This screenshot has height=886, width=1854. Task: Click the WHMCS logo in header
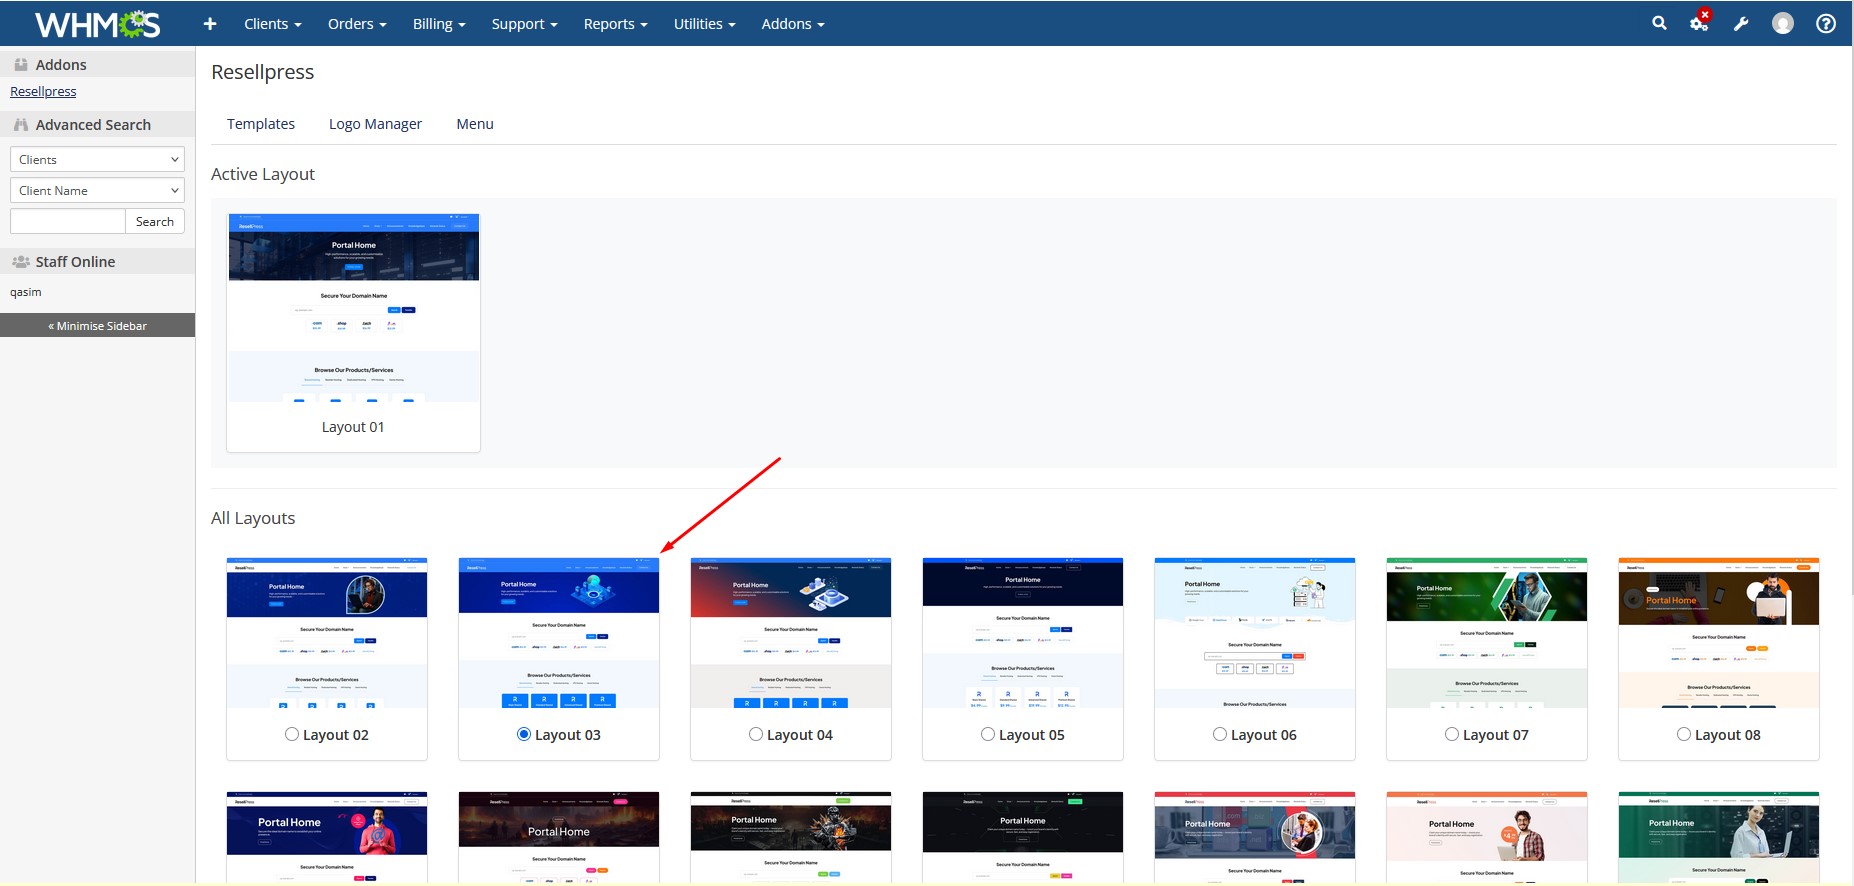tap(97, 24)
